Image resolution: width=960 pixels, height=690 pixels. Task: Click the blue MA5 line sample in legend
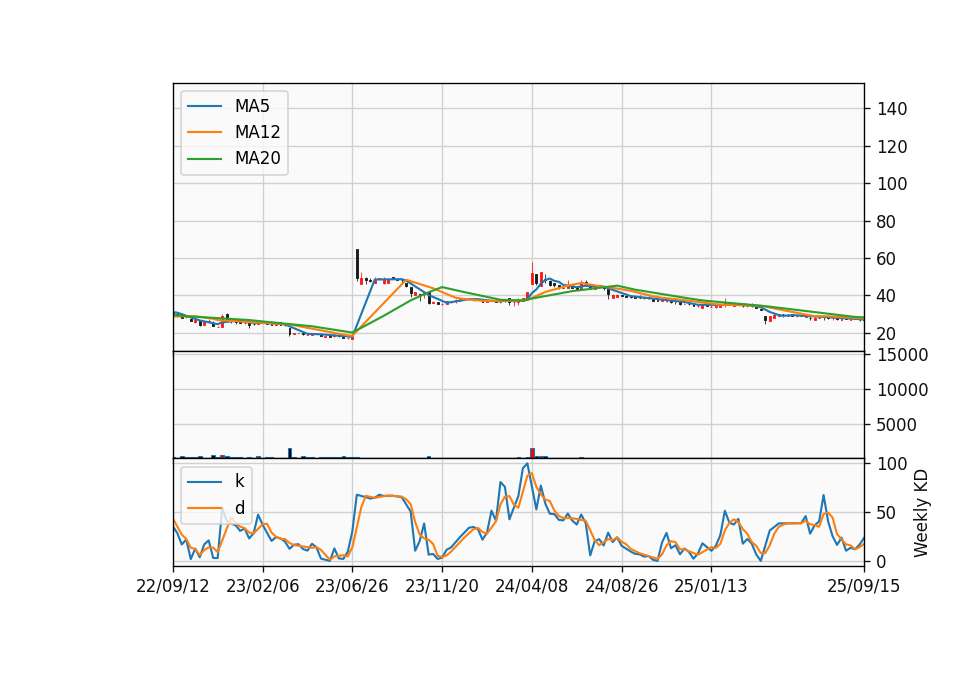tap(204, 106)
